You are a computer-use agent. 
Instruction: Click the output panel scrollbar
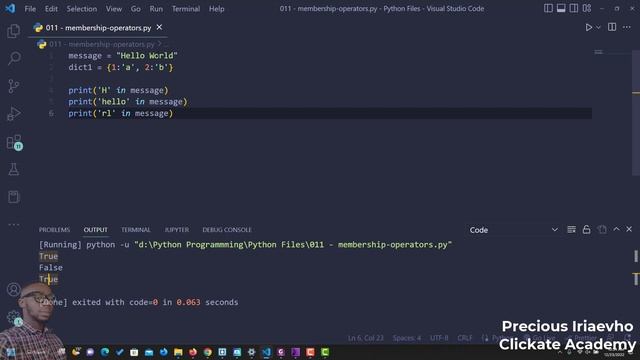[x=636, y=269]
